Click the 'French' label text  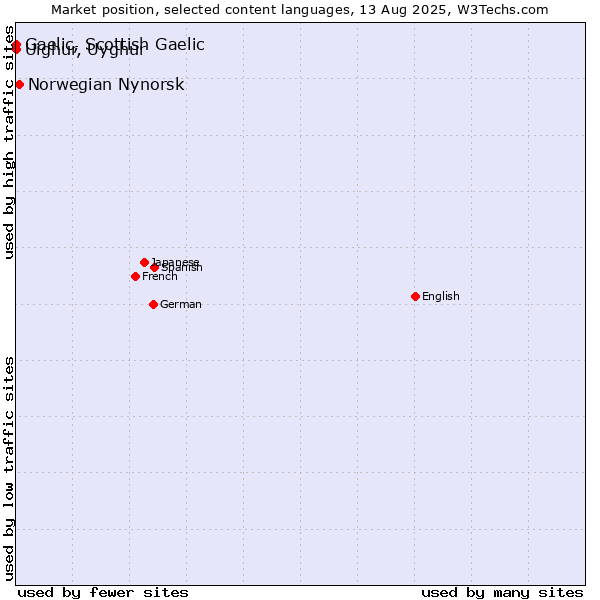[160, 276]
